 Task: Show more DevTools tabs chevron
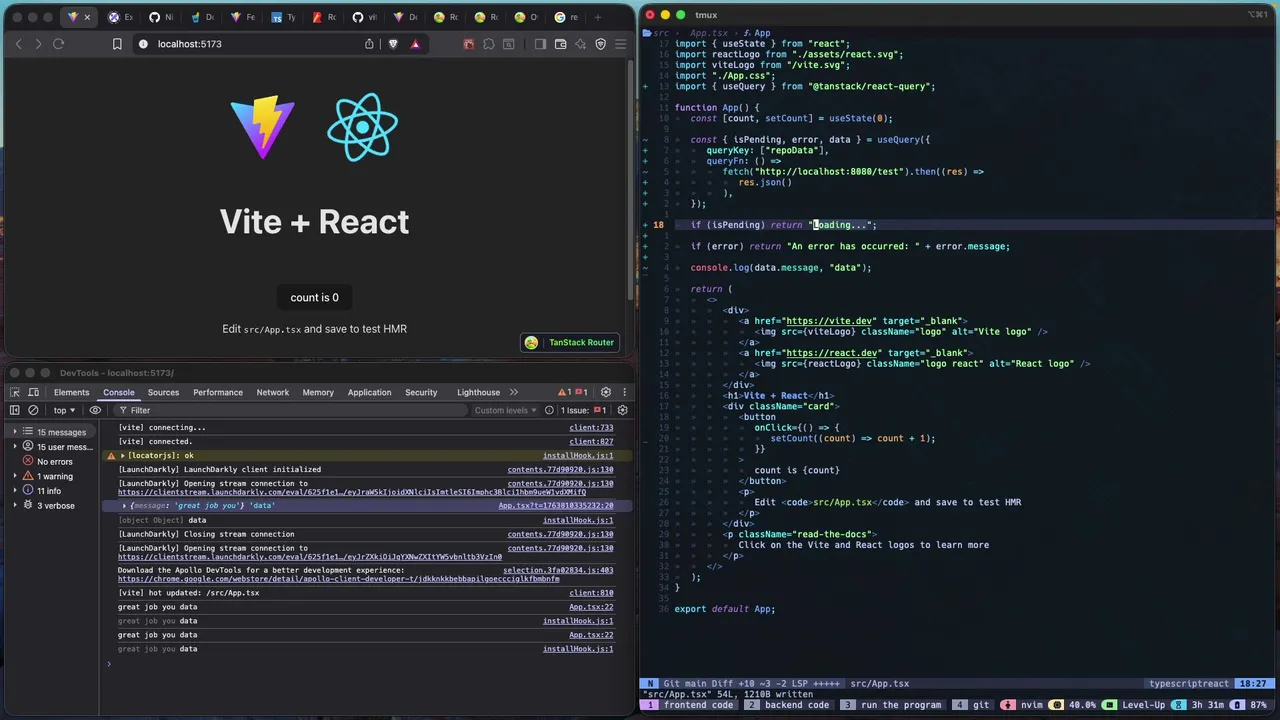(514, 392)
